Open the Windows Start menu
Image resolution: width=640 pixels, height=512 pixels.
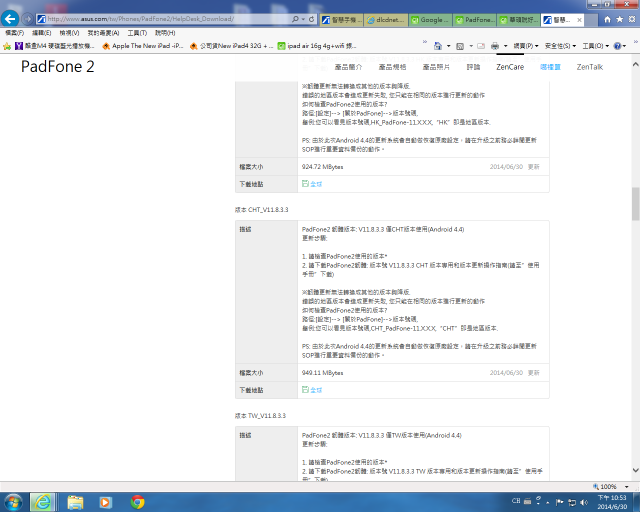[x=13, y=502]
